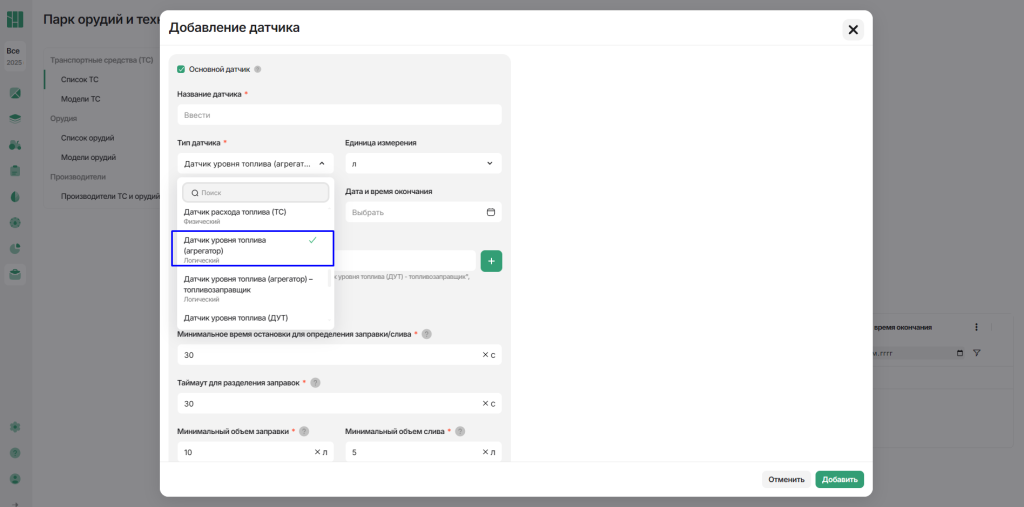Image resolution: width=1024 pixels, height=507 pixels.
Task: Click help icon next to Таймаут для разделения заправок
Action: pyautogui.click(x=315, y=383)
